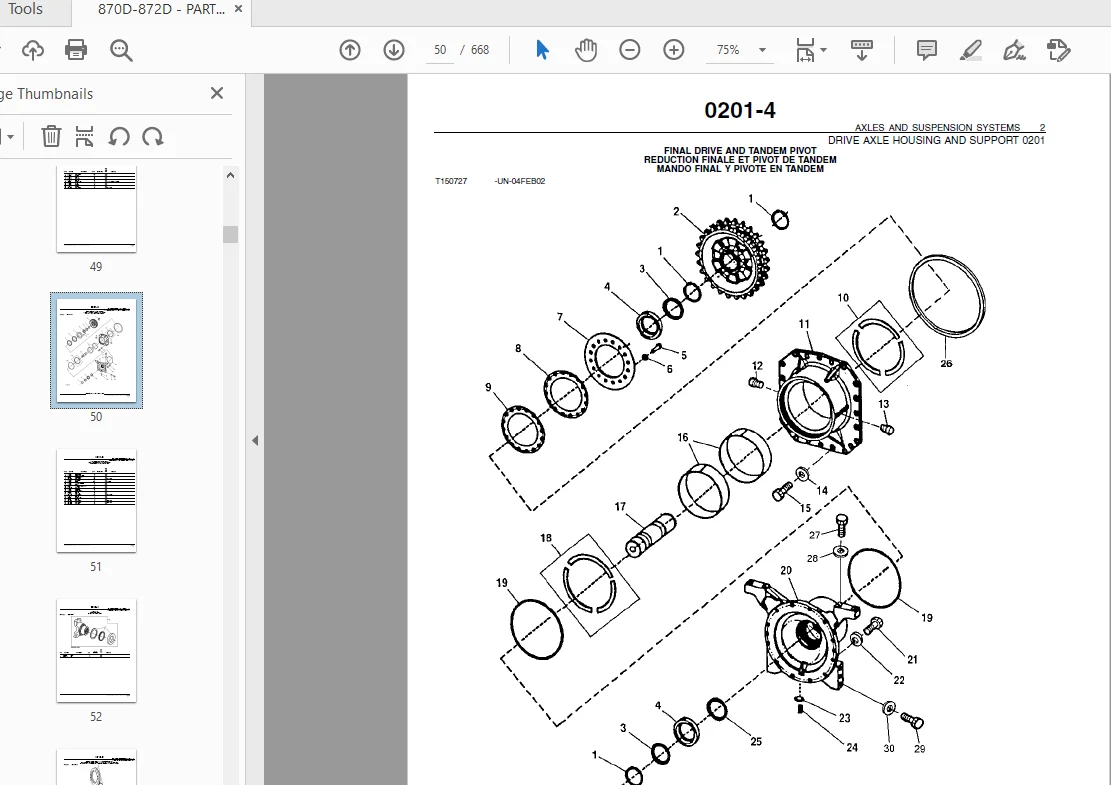
Task: Go to previous page arrow
Action: (x=350, y=50)
